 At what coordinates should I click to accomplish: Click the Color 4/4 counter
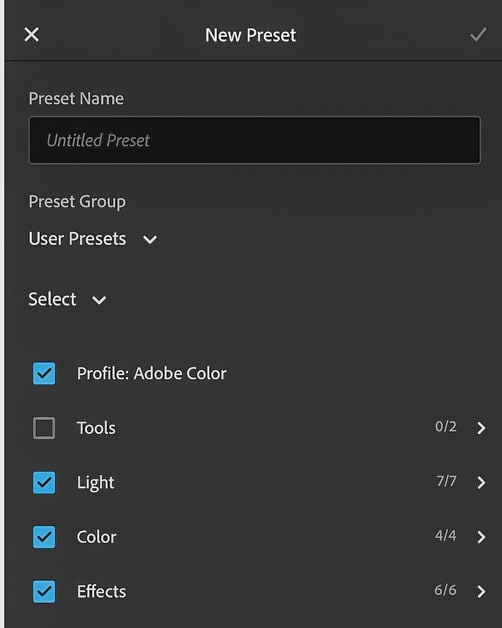point(446,535)
